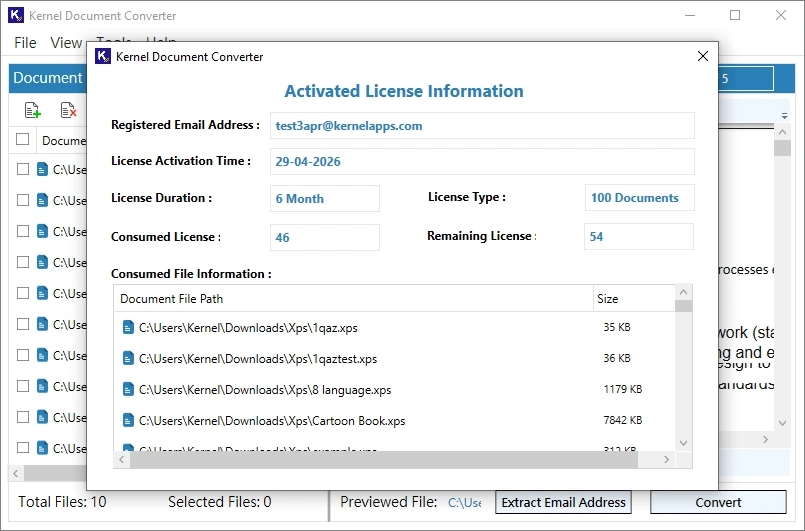Check the sixth document row checkbox

[23, 324]
